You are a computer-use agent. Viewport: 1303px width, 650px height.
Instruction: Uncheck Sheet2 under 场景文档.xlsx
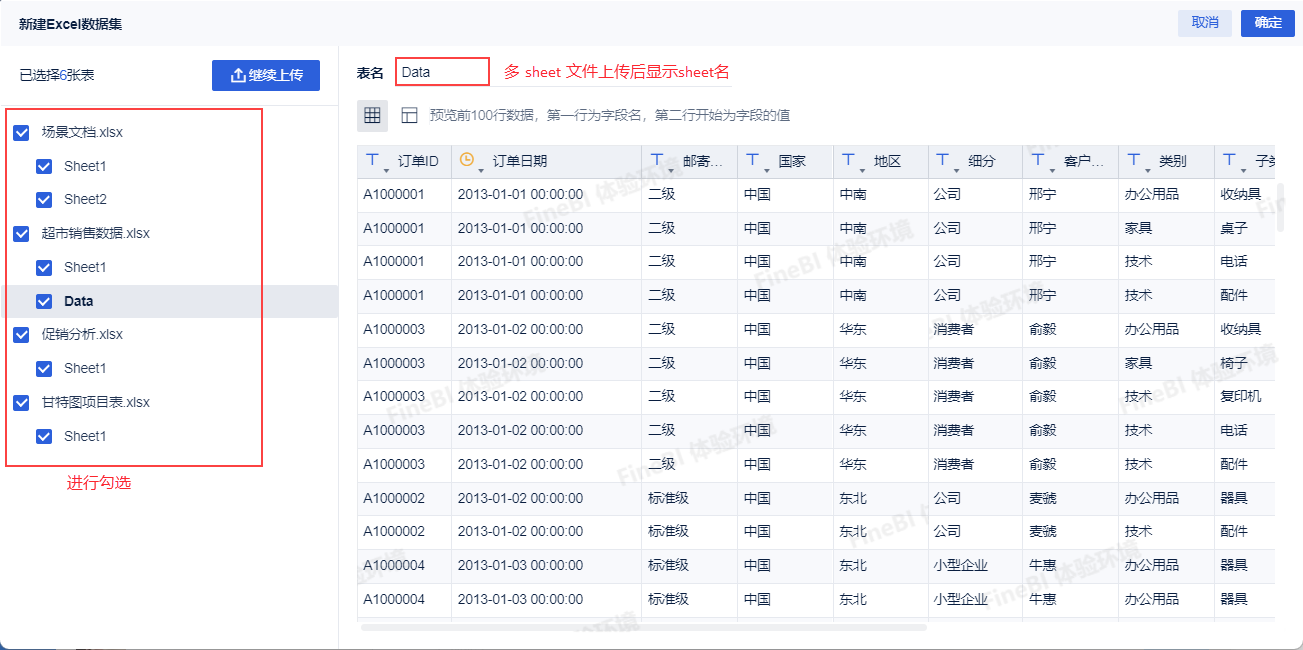44,199
